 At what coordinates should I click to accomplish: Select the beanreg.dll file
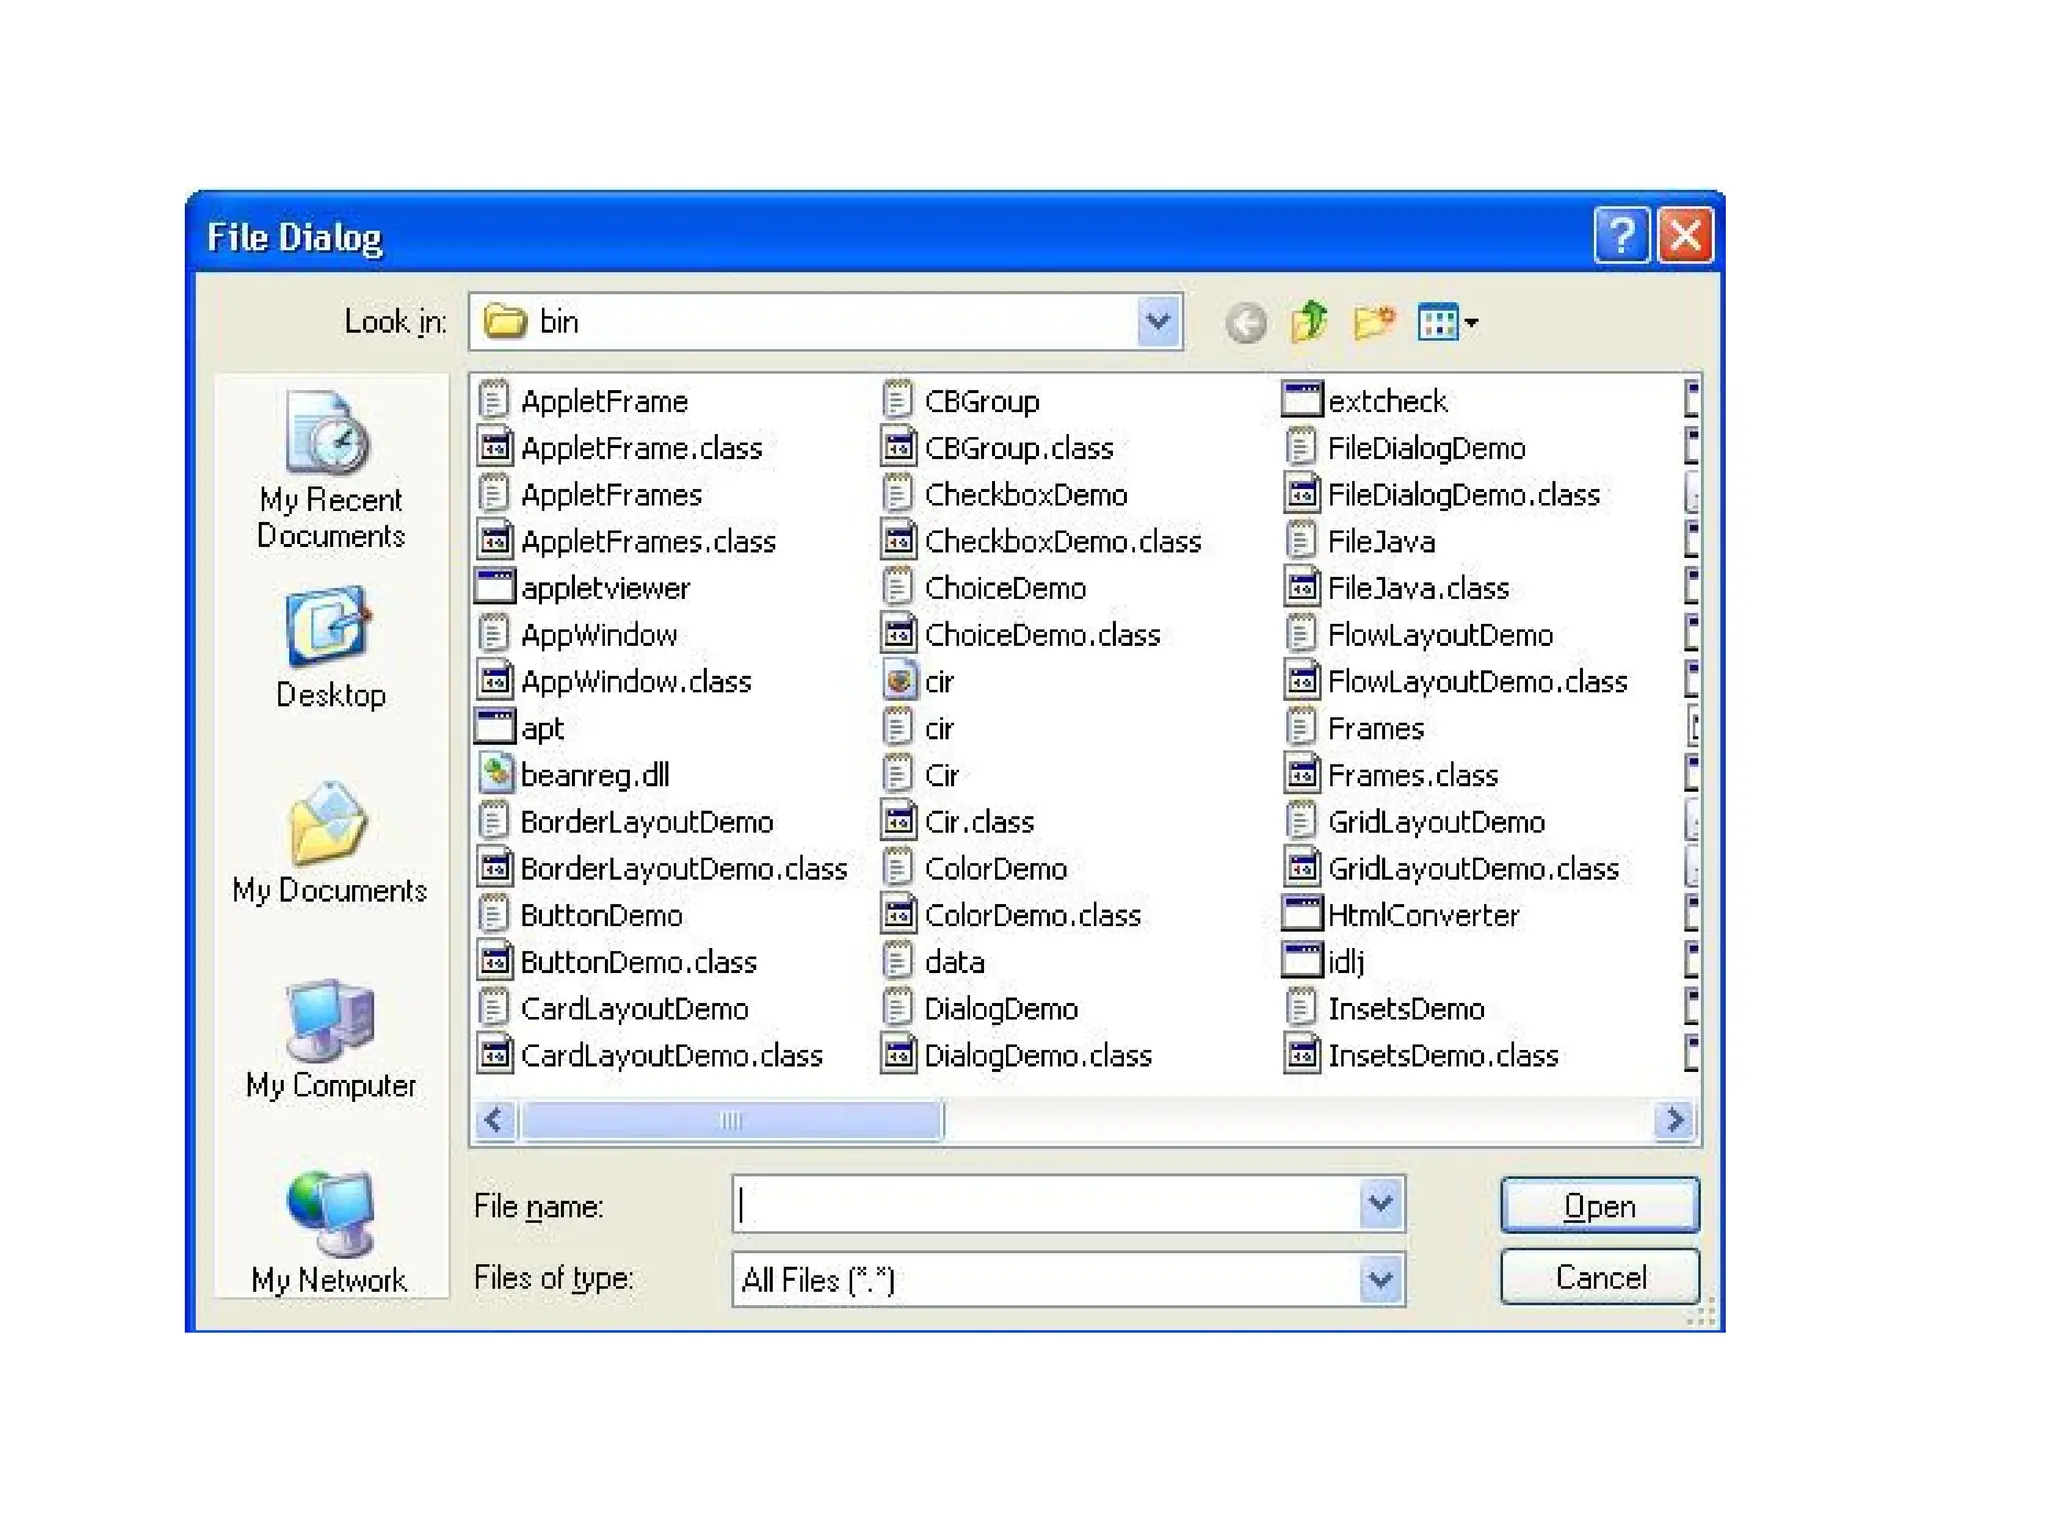coord(594,775)
